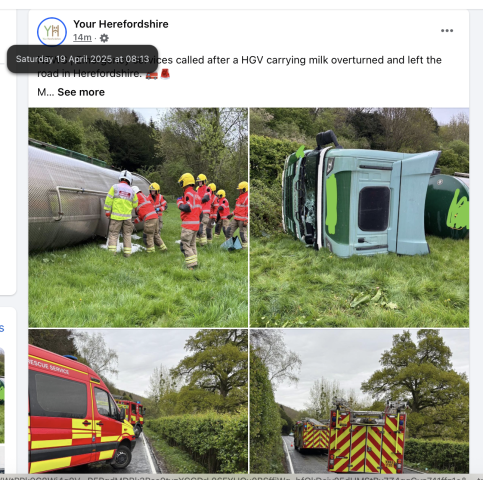Open photo of fire engines' chevron rears
The image size is (483, 480).
tap(359, 401)
